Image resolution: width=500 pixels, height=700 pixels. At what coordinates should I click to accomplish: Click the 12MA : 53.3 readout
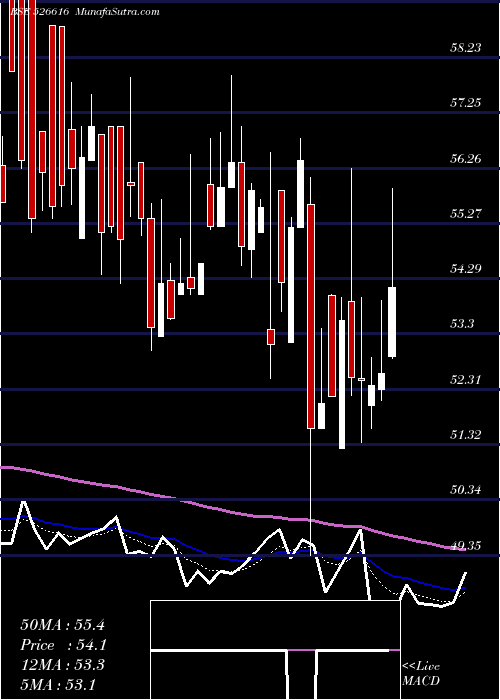[x=62, y=665]
